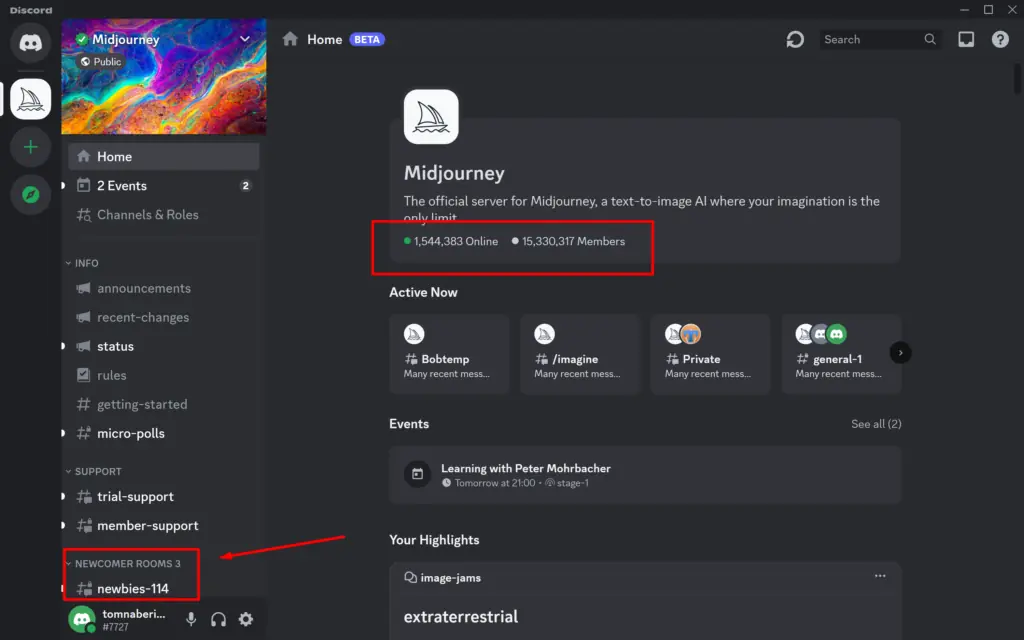Screen dimensions: 1024x640
Task: Click the calendar icon on event card
Action: click(x=417, y=474)
